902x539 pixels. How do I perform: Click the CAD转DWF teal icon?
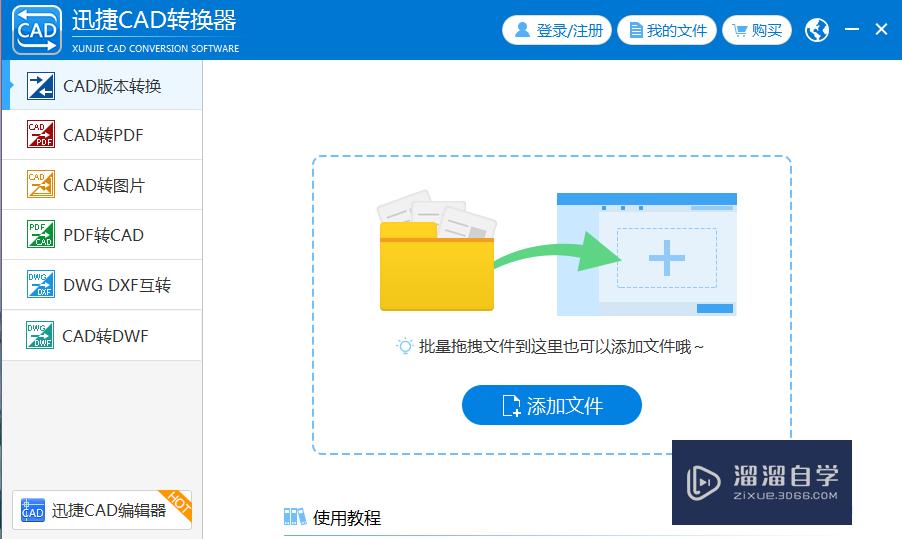click(x=40, y=335)
